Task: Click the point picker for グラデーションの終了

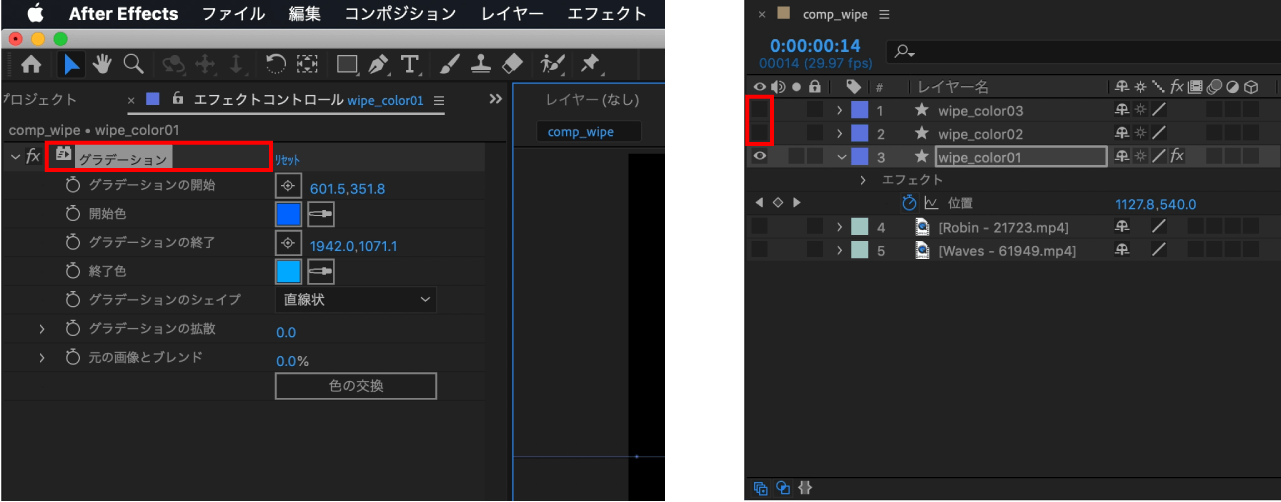Action: point(288,243)
